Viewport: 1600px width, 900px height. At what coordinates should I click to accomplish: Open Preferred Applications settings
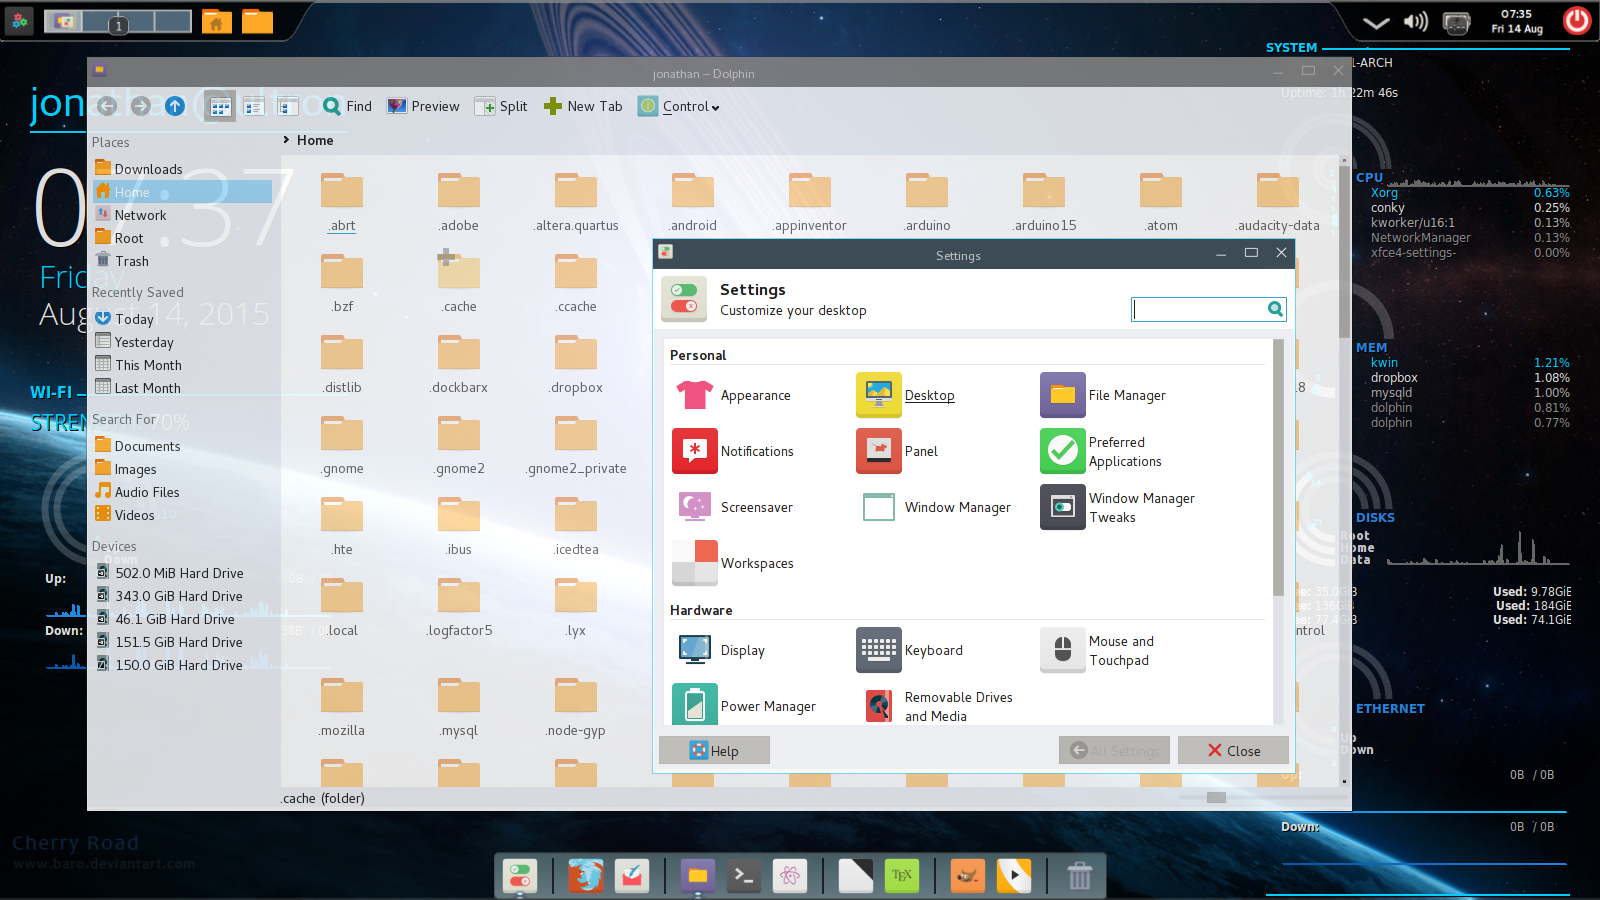[x=1102, y=452]
